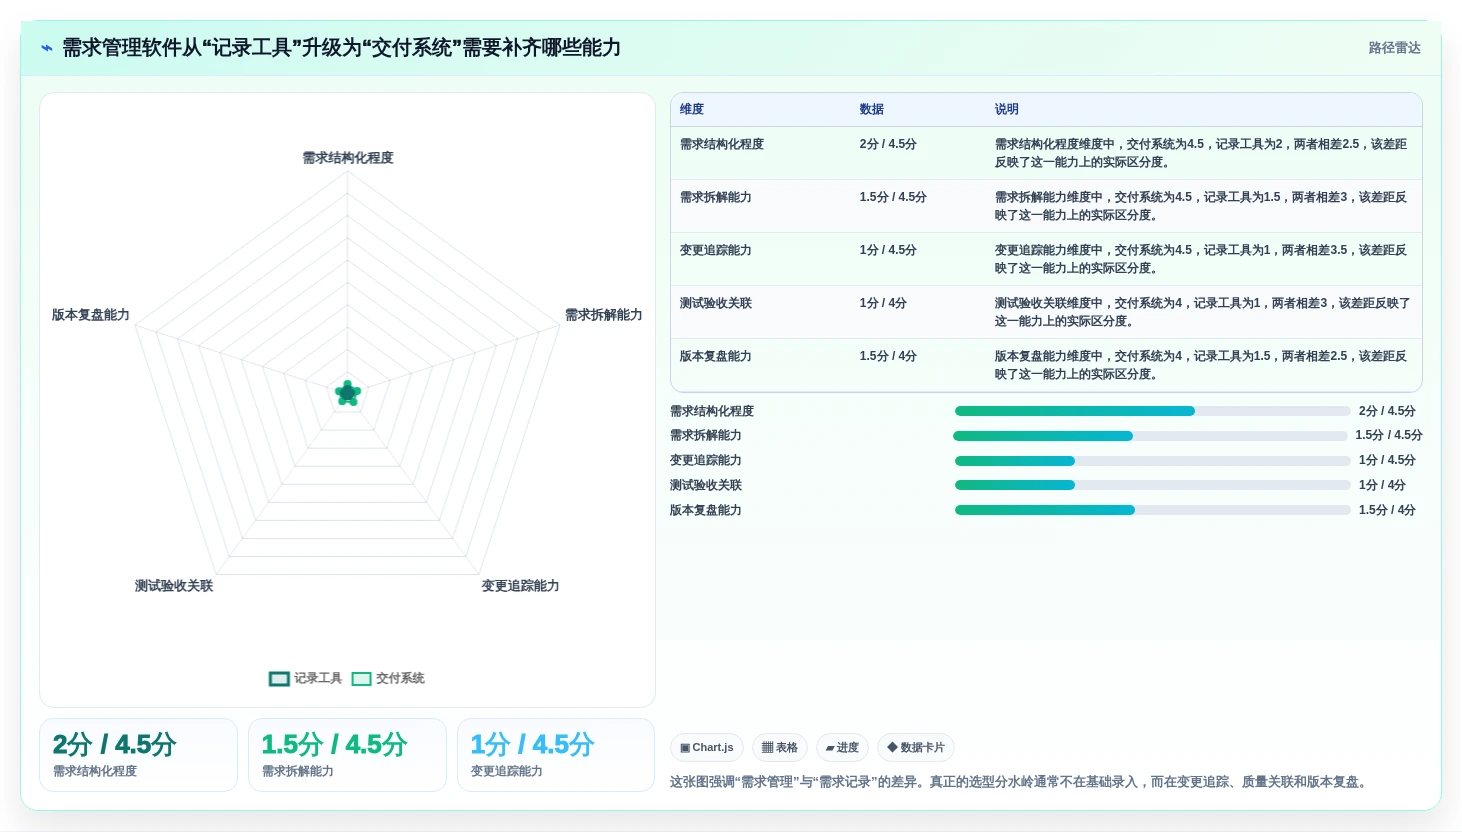The height and width of the screenshot is (832, 1462).
Task: Click the footer note starting 这张图强调
Action: pyautogui.click(x=1018, y=782)
